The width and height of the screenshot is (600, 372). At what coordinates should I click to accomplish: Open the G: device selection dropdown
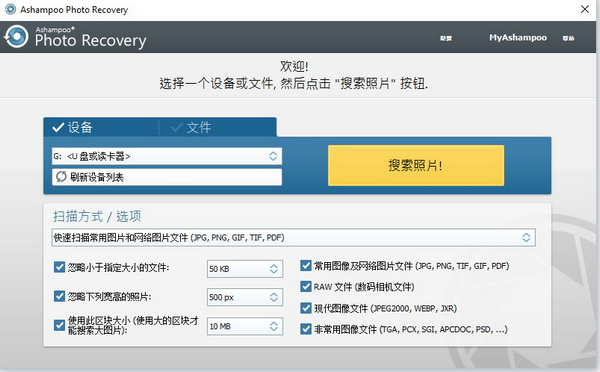coord(167,156)
